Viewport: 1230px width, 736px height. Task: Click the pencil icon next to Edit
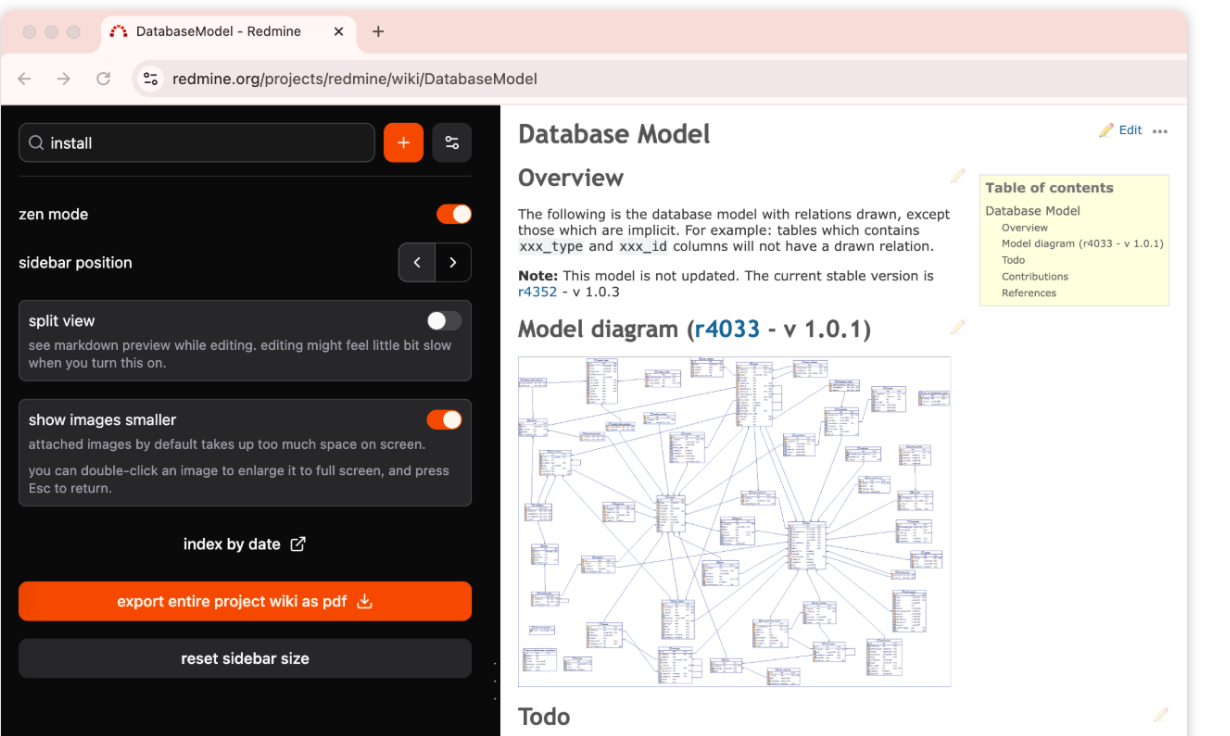coord(1106,130)
